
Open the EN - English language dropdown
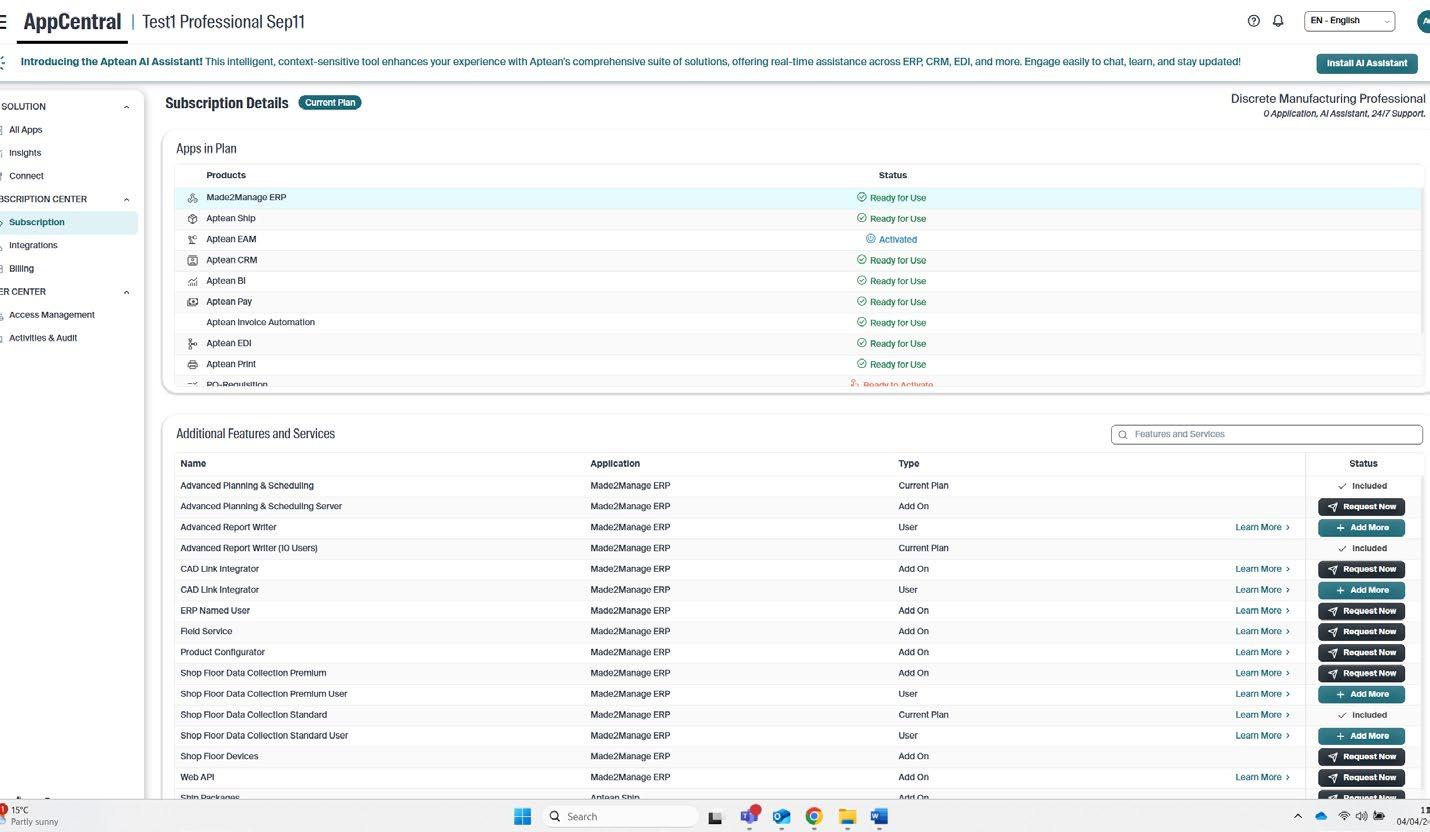tap(1349, 21)
